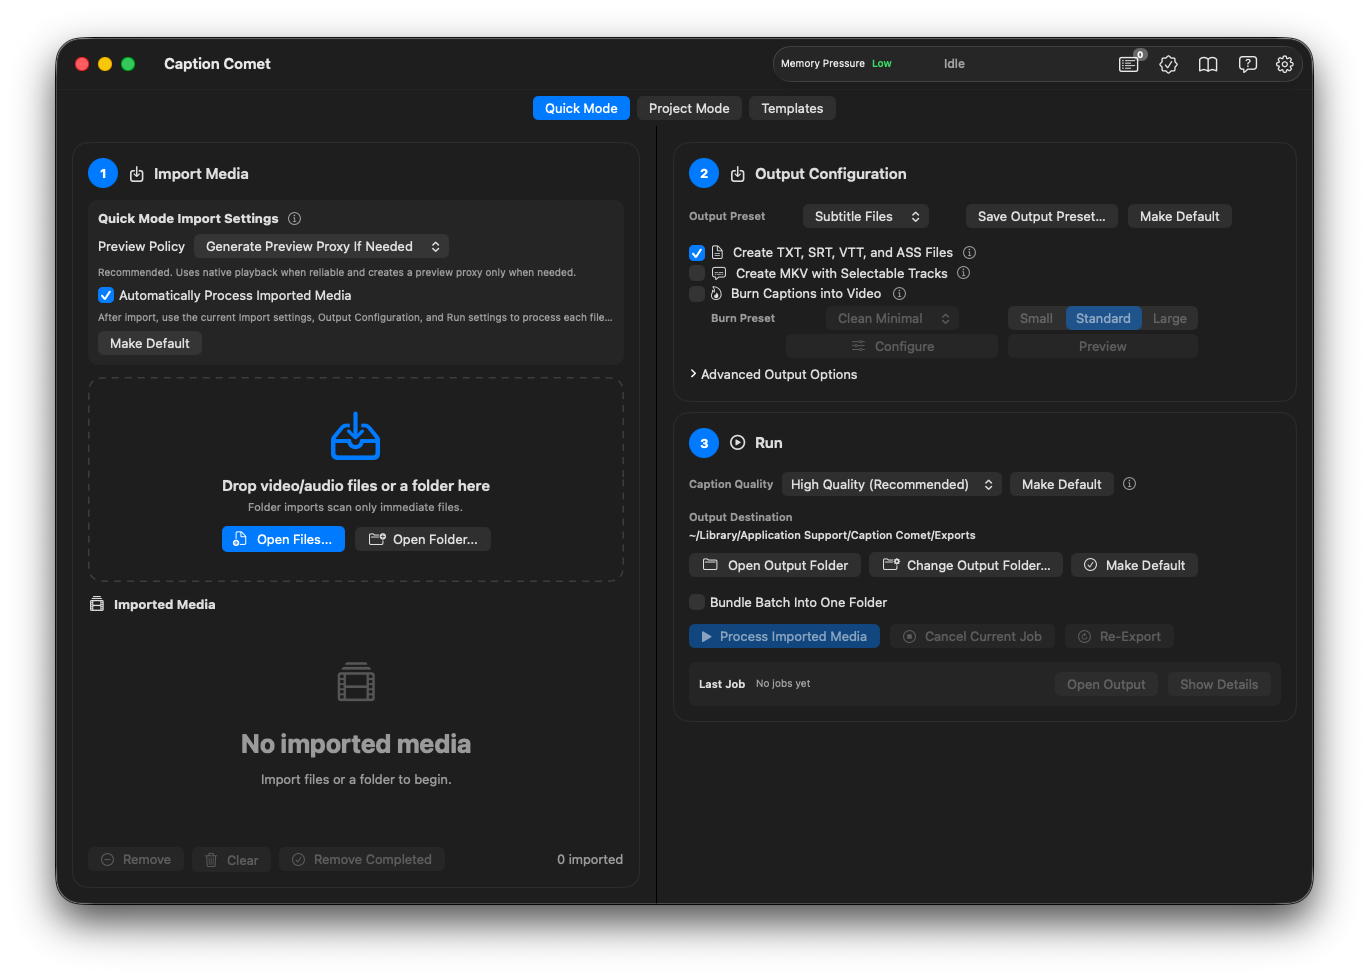Uncheck Create TXT, SRT, VTT, and ASS Files
This screenshot has width=1369, height=978.
(697, 253)
